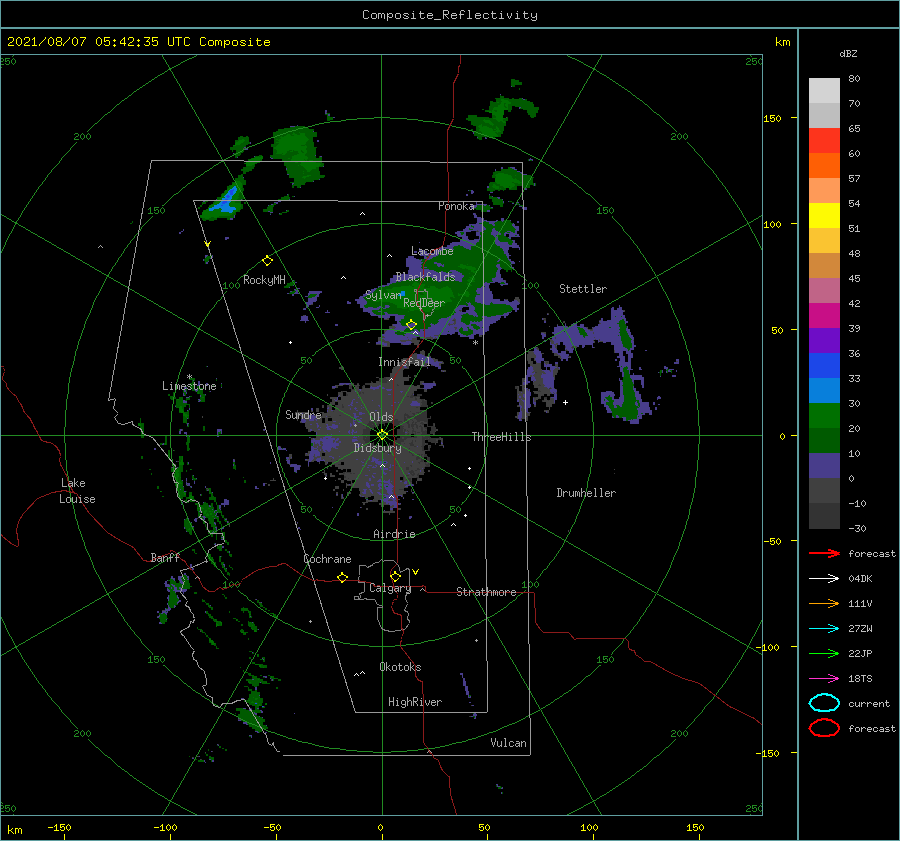
Task: Click the bright green 20-30 dBZ swatch
Action: 824,416
